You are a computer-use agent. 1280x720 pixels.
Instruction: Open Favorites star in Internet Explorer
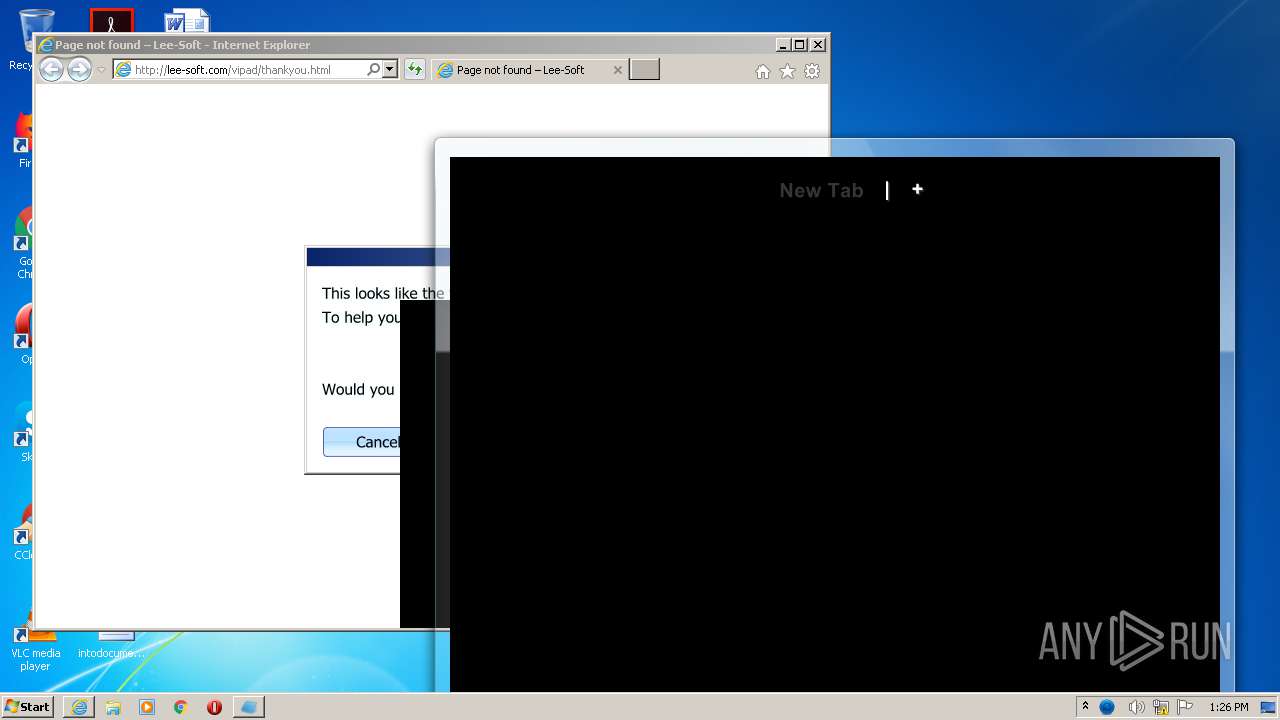tap(787, 71)
